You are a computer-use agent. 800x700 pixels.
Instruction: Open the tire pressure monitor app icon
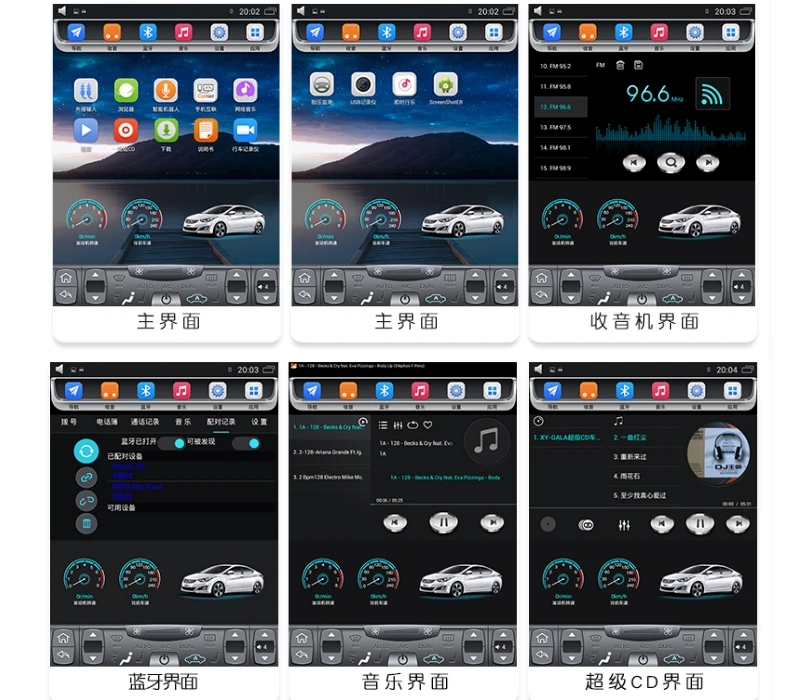(322, 84)
